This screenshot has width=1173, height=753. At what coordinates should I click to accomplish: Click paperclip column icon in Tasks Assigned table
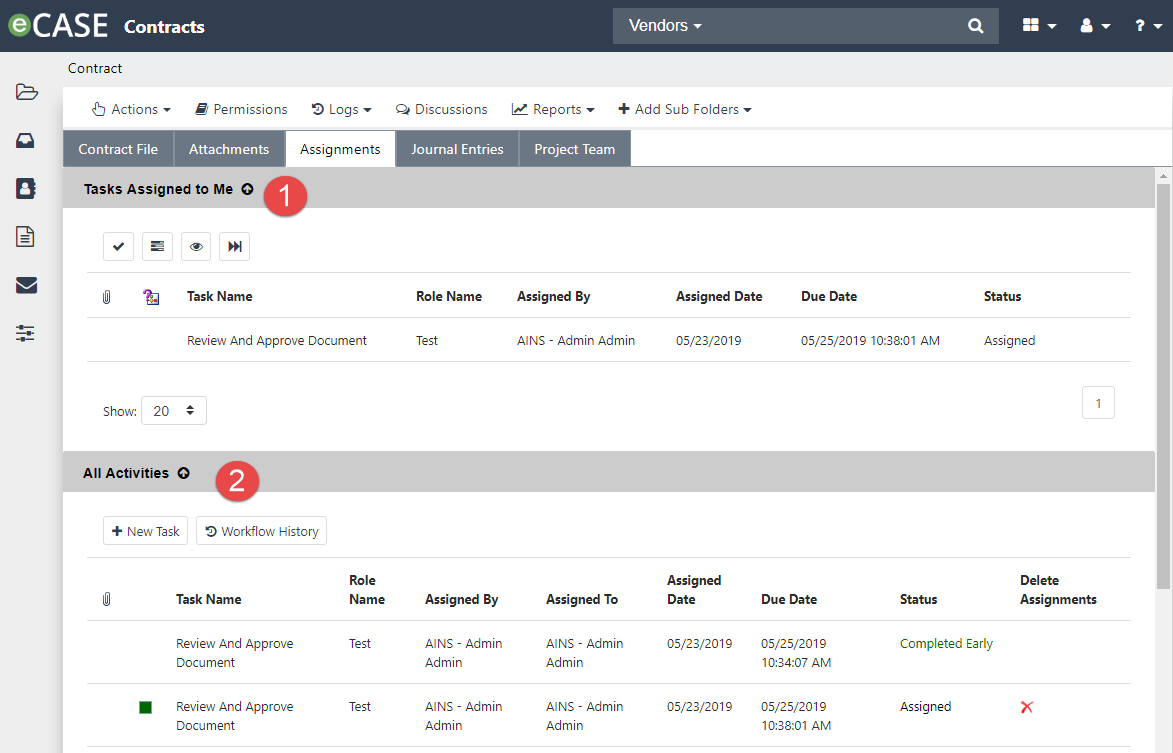point(106,297)
